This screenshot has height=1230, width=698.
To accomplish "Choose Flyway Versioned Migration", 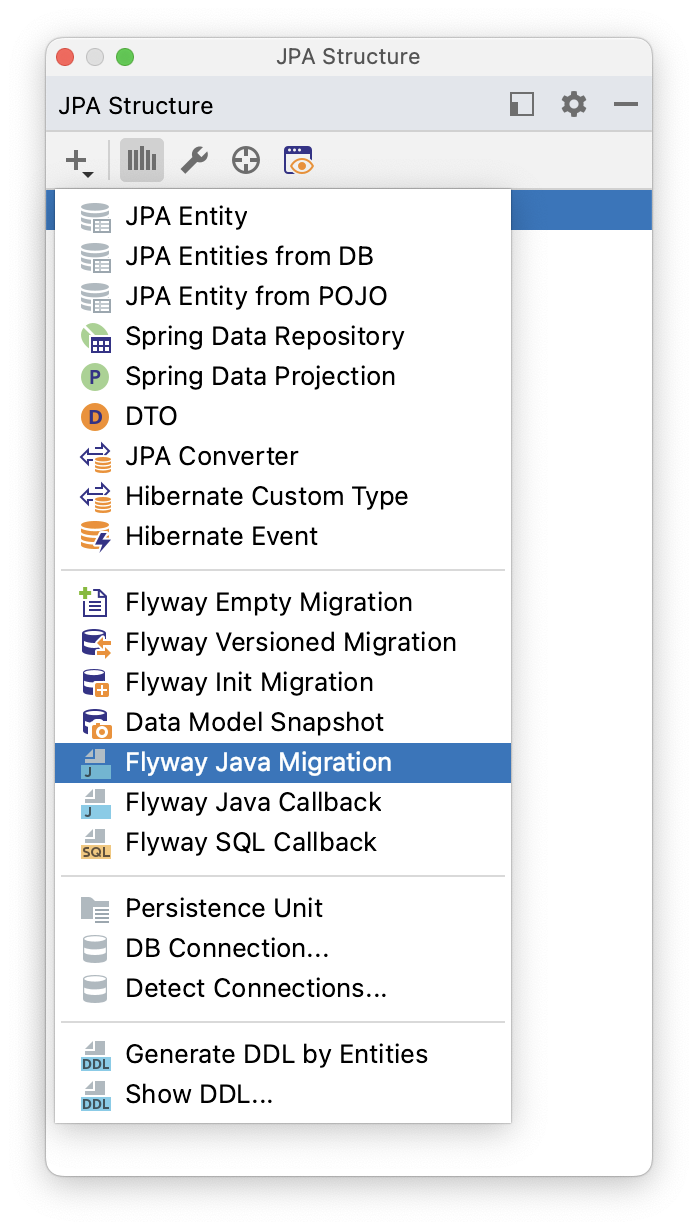I will point(283,642).
